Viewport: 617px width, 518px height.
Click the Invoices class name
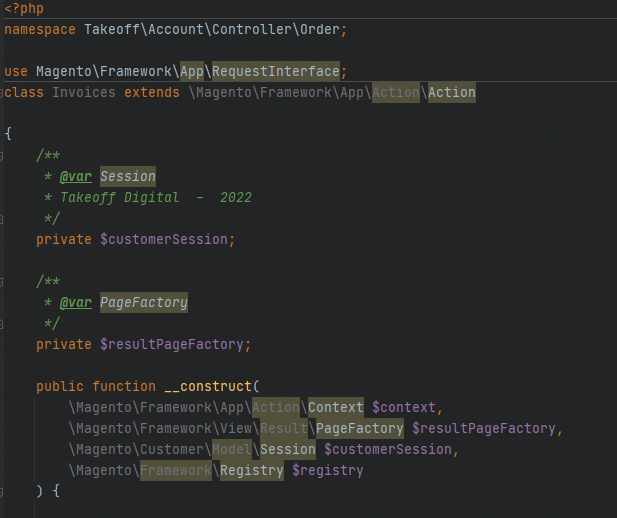click(x=84, y=92)
